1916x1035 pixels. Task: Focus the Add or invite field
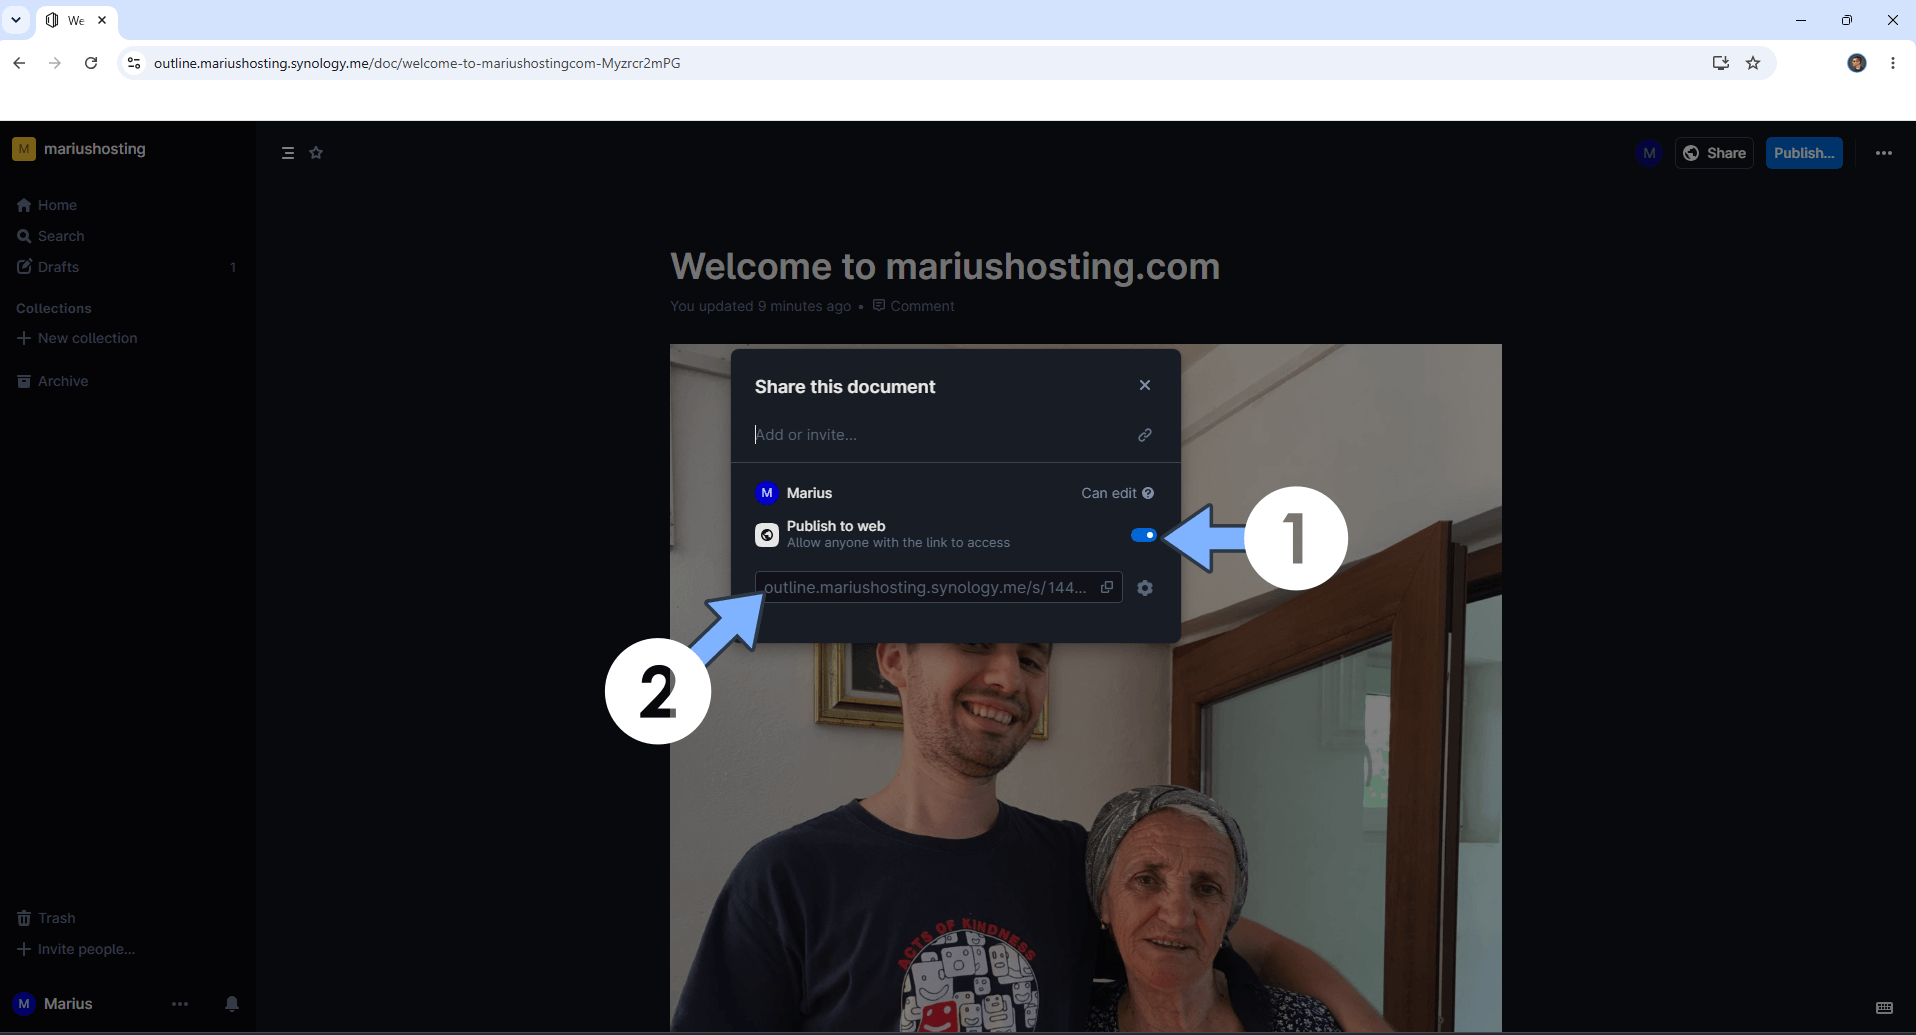pyautogui.click(x=940, y=435)
